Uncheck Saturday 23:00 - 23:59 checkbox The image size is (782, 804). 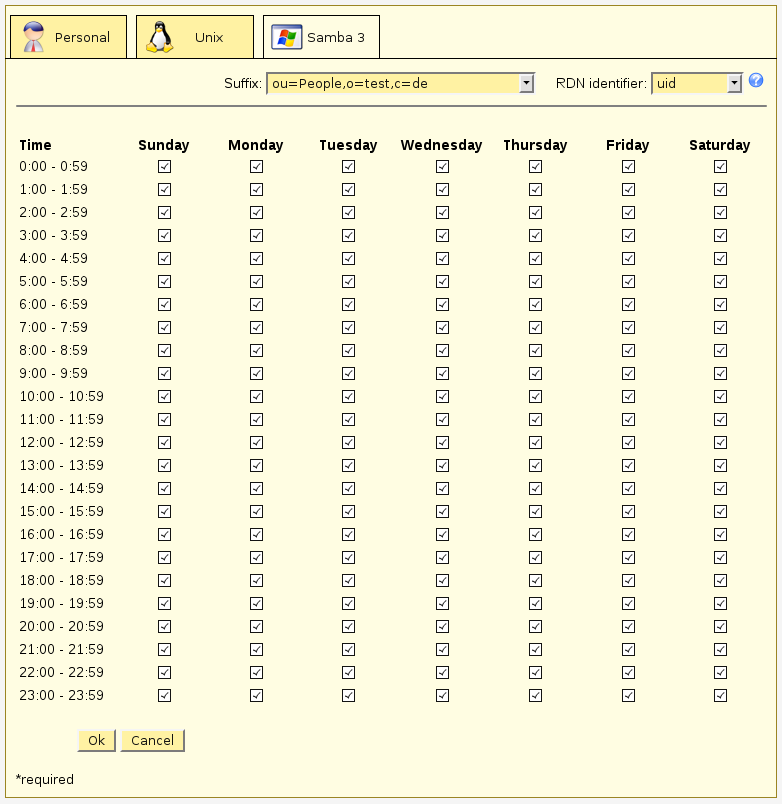pos(720,696)
